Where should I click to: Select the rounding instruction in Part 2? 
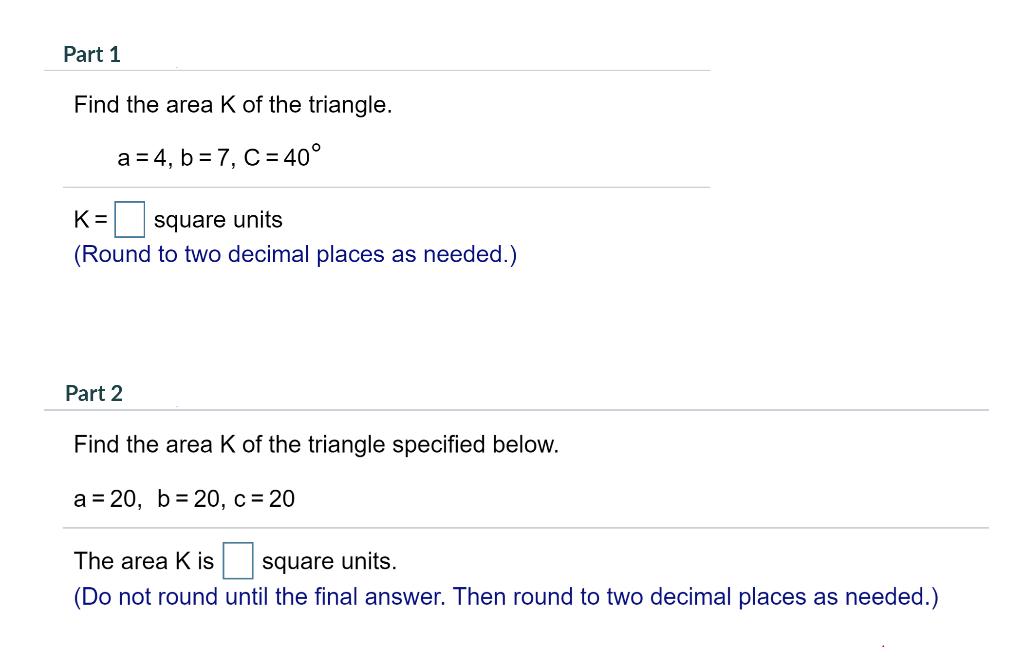pos(505,596)
